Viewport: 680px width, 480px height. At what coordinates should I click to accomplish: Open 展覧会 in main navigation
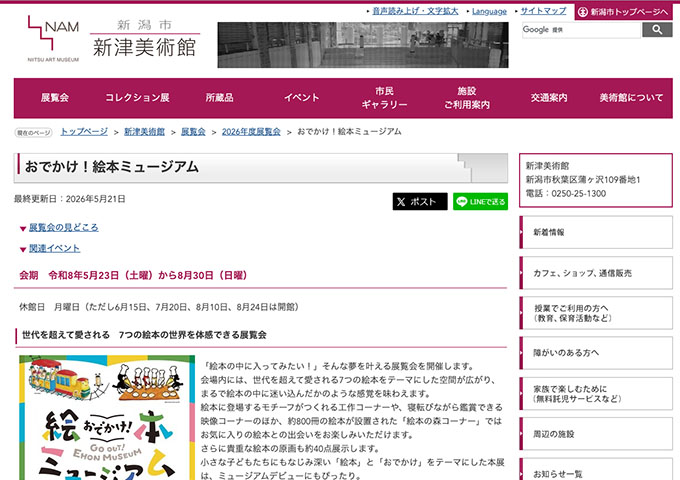[x=55, y=98]
